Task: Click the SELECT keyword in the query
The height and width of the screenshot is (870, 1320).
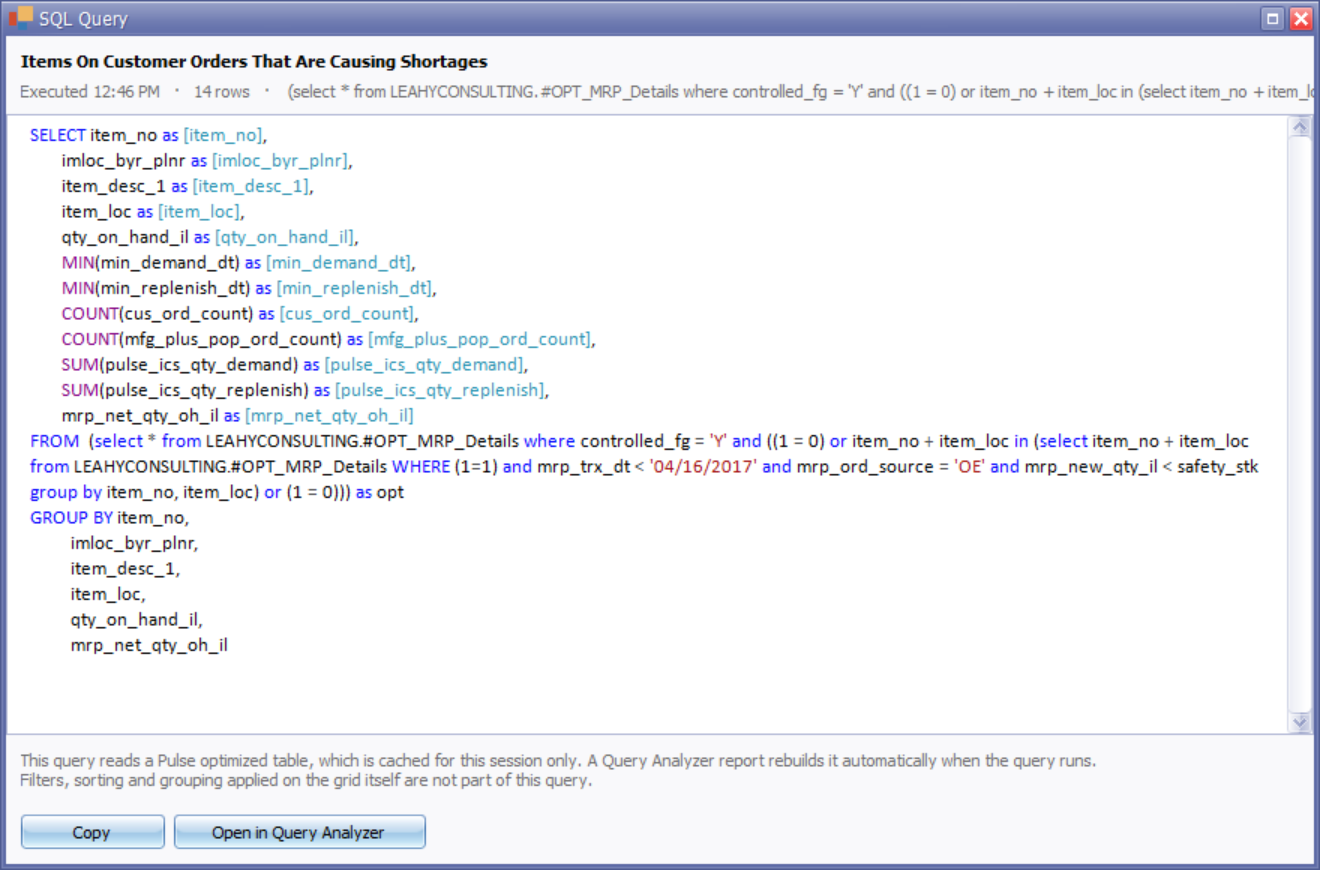Action: [x=58, y=135]
